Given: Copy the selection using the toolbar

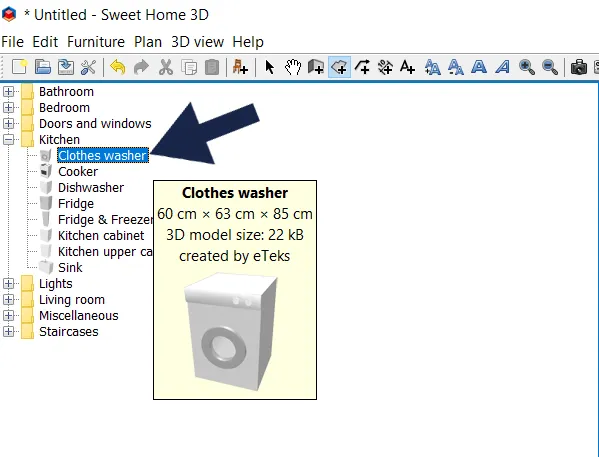Looking at the screenshot, I should [189, 67].
